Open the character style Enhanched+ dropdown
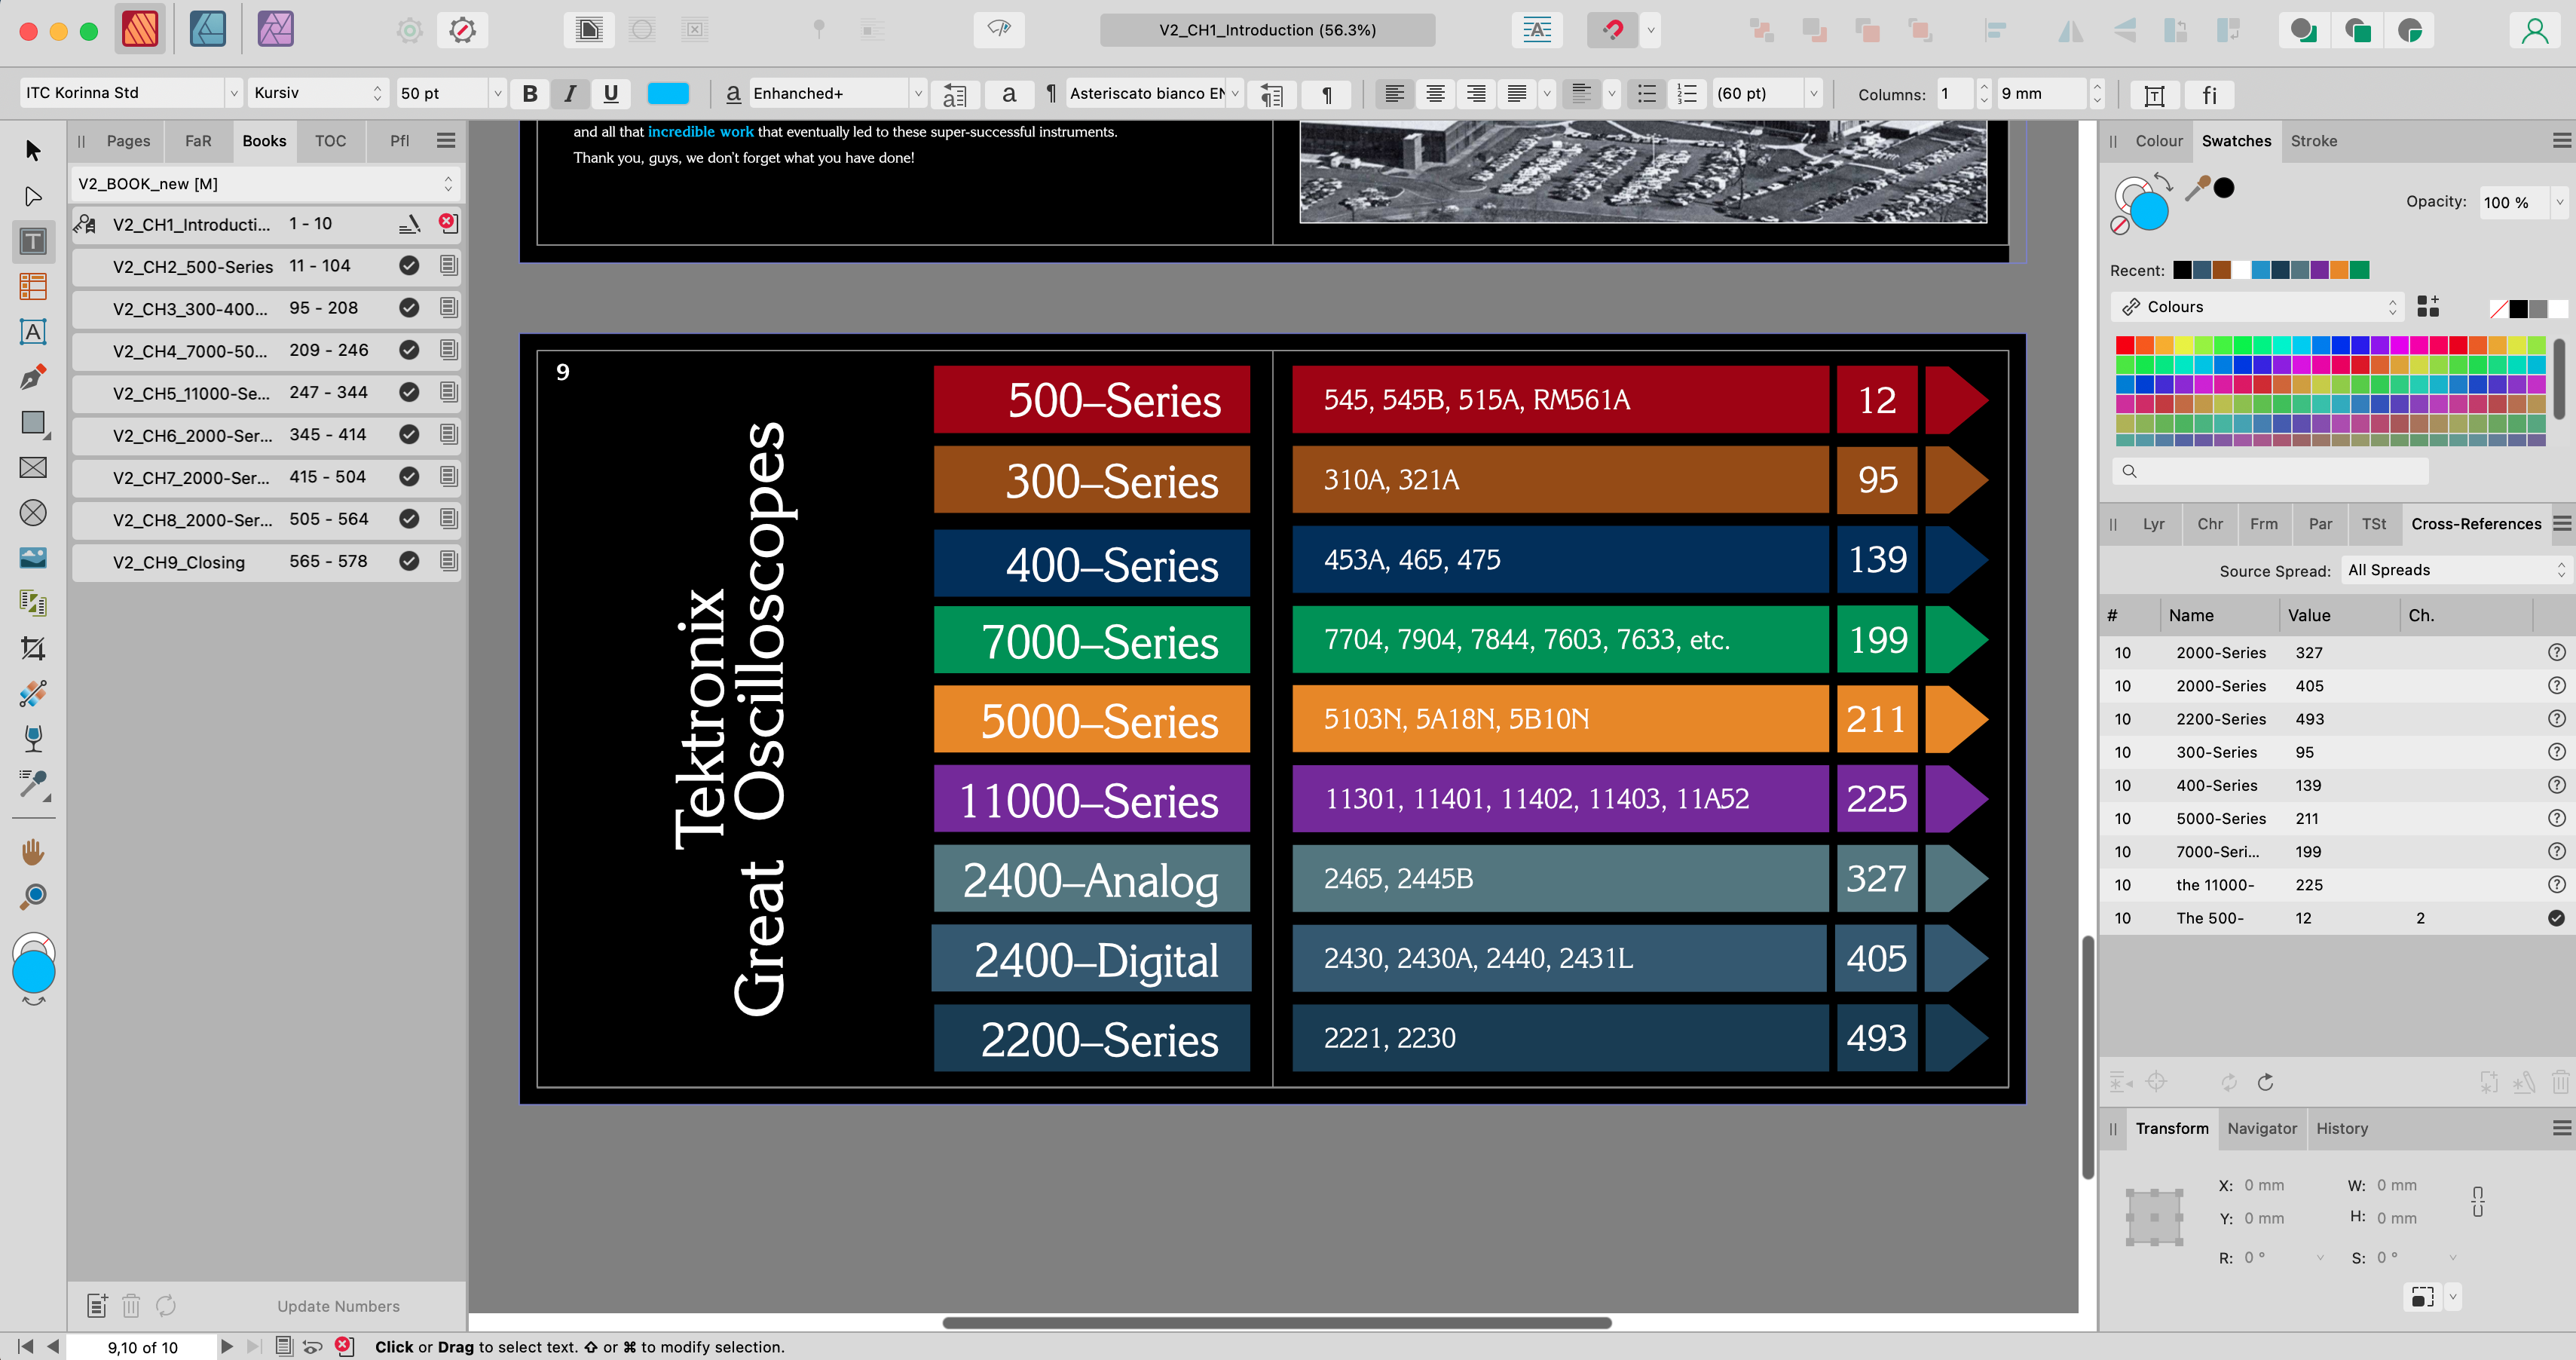The image size is (2576, 1360). [917, 93]
